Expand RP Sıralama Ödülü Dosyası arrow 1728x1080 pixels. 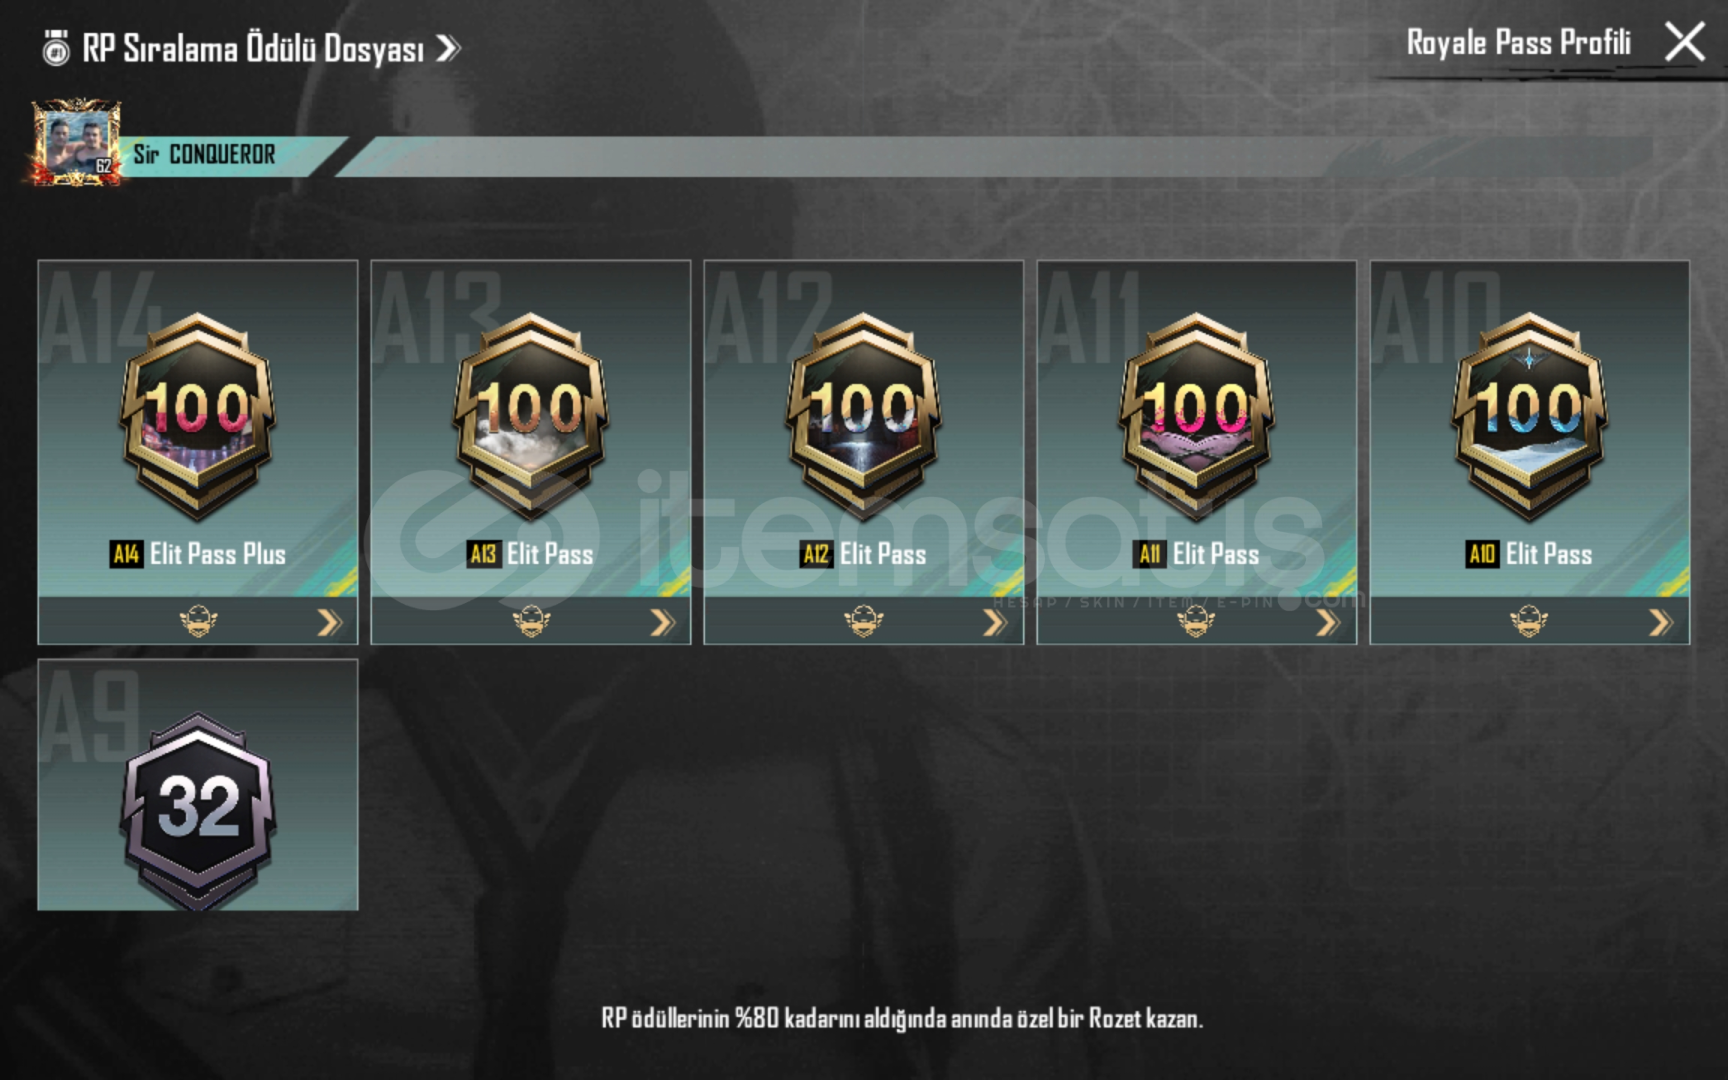point(448,48)
